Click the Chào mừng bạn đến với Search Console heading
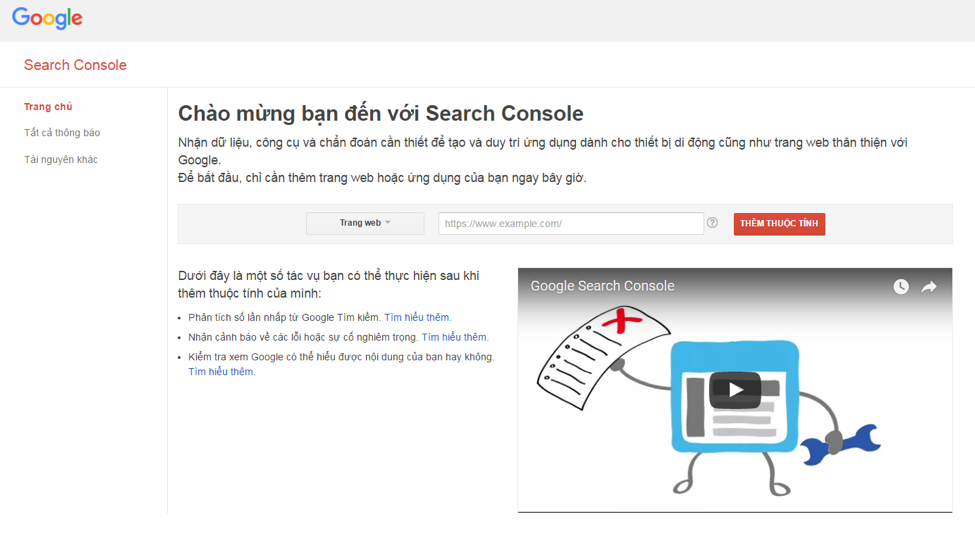This screenshot has width=975, height=548. click(x=381, y=113)
